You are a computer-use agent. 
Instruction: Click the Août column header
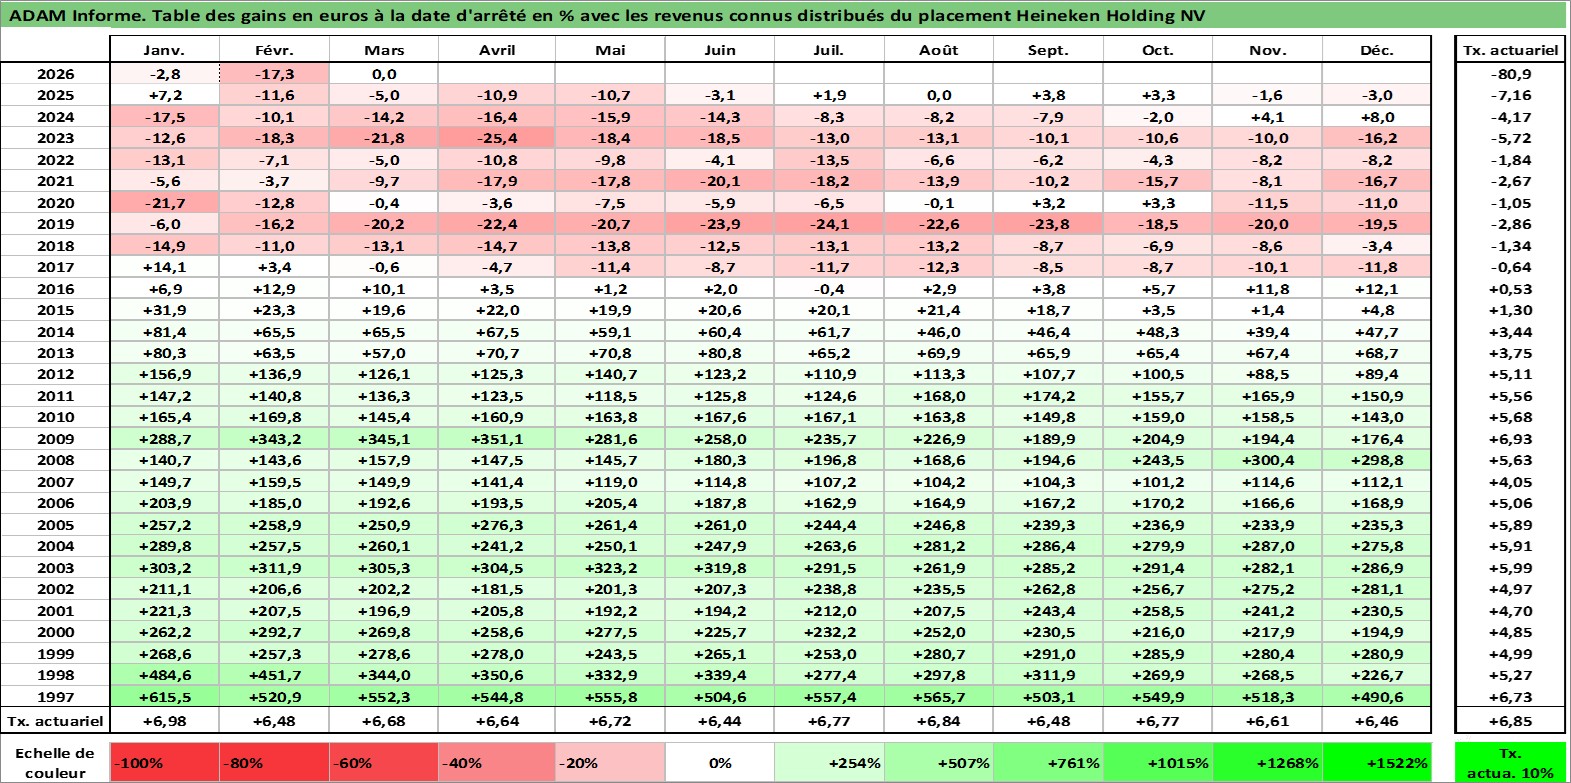pyautogui.click(x=939, y=50)
